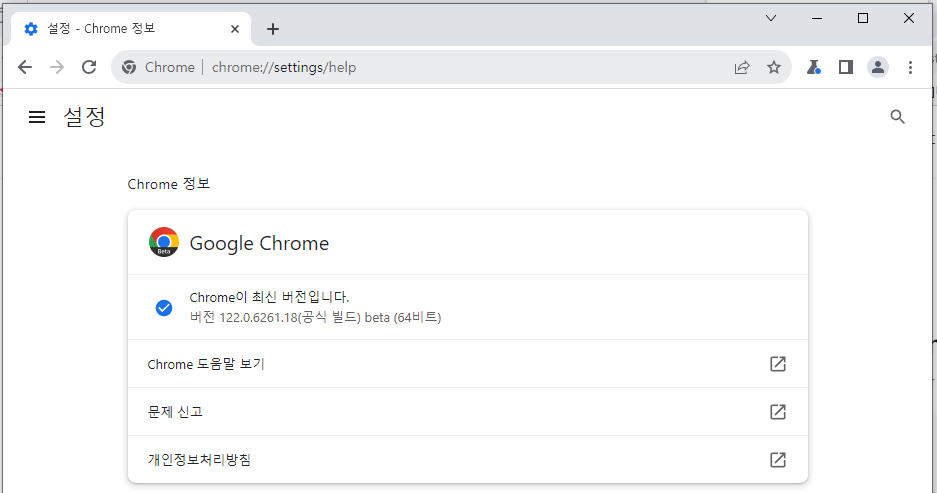Click external-link icon beside 문제 신고

pyautogui.click(x=777, y=412)
